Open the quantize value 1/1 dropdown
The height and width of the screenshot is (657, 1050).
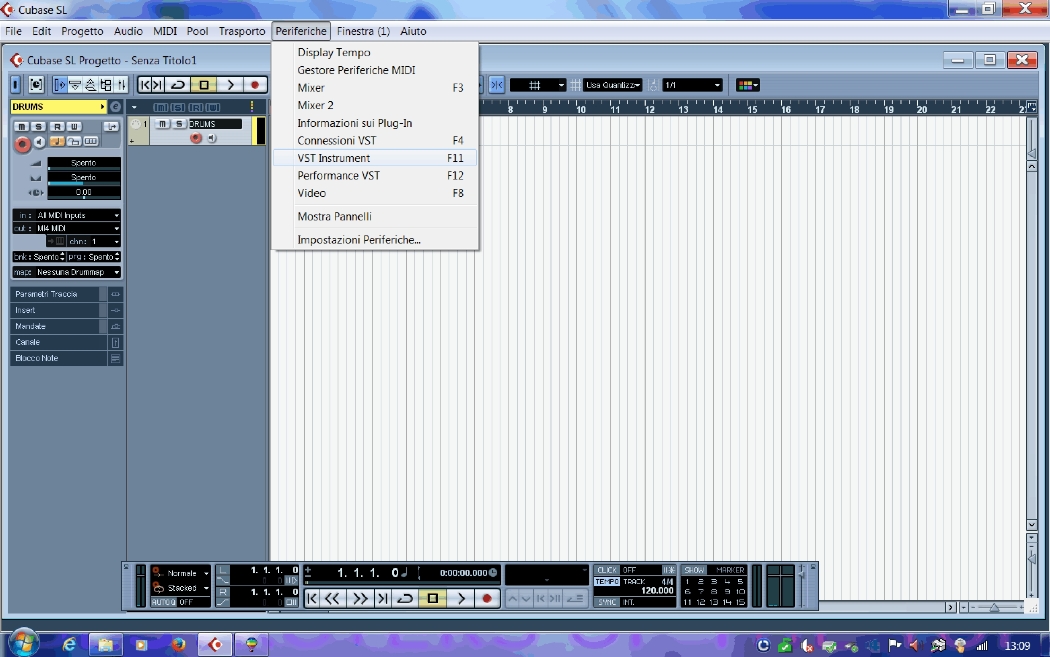[x=692, y=85]
